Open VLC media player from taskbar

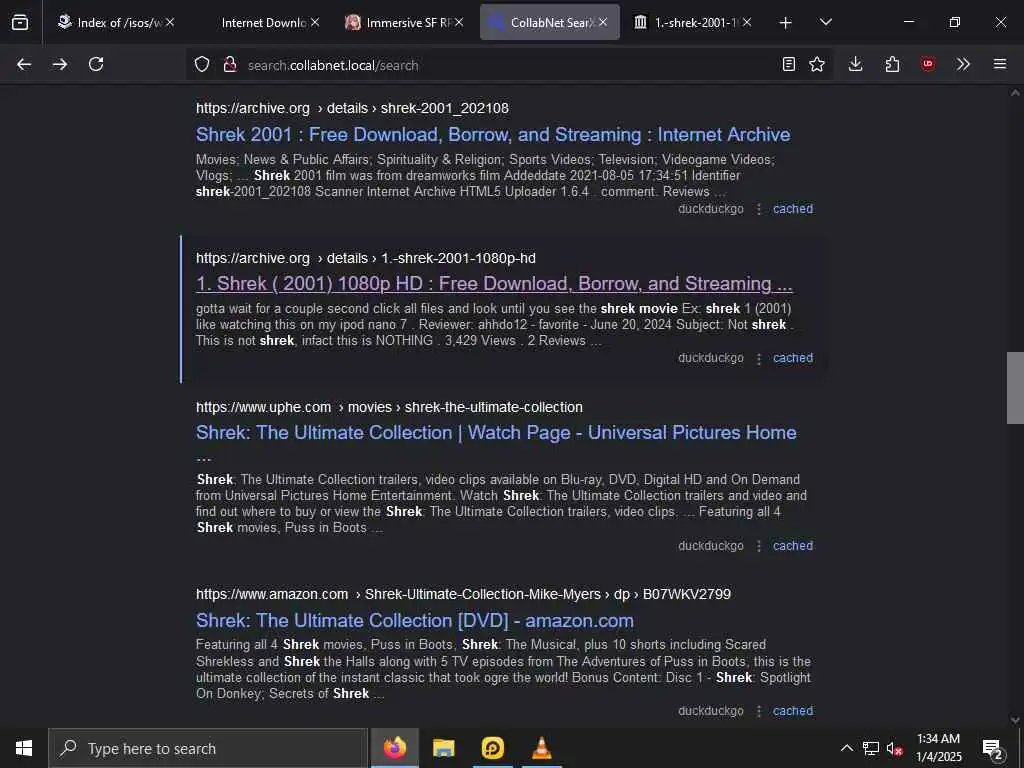tap(541, 748)
